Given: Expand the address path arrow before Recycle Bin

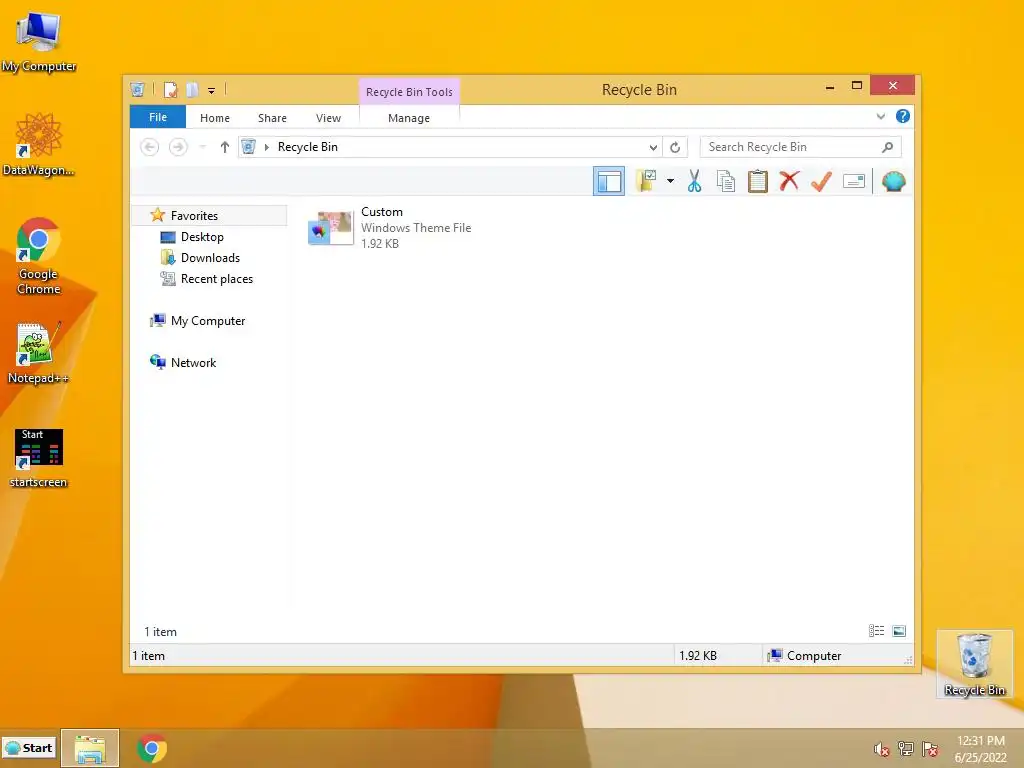Looking at the screenshot, I should click(x=266, y=148).
